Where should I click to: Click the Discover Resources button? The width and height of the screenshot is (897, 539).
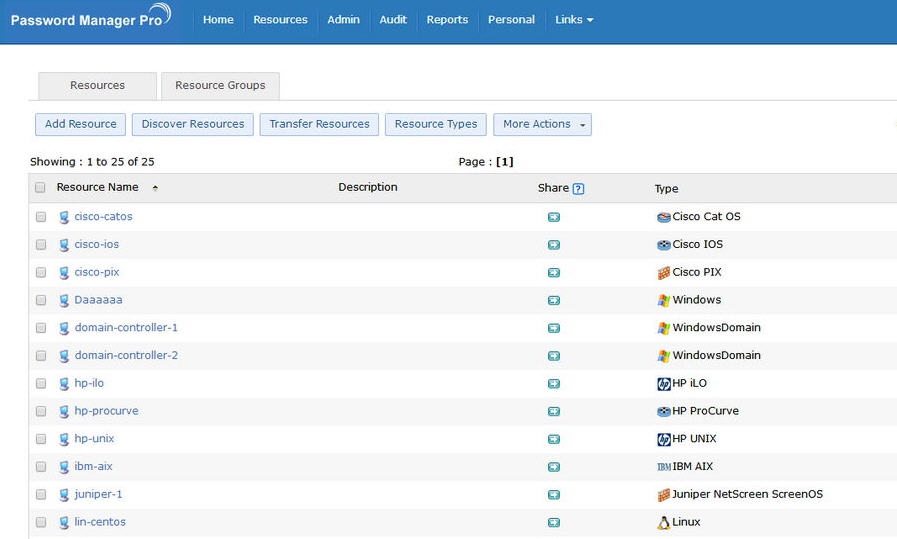[193, 124]
